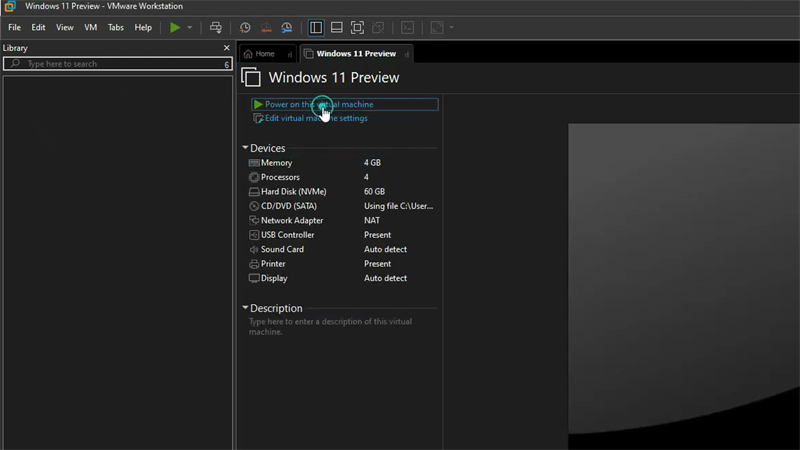Select the USB Controller row
Viewport: 800px width, 450px height.
click(341, 235)
